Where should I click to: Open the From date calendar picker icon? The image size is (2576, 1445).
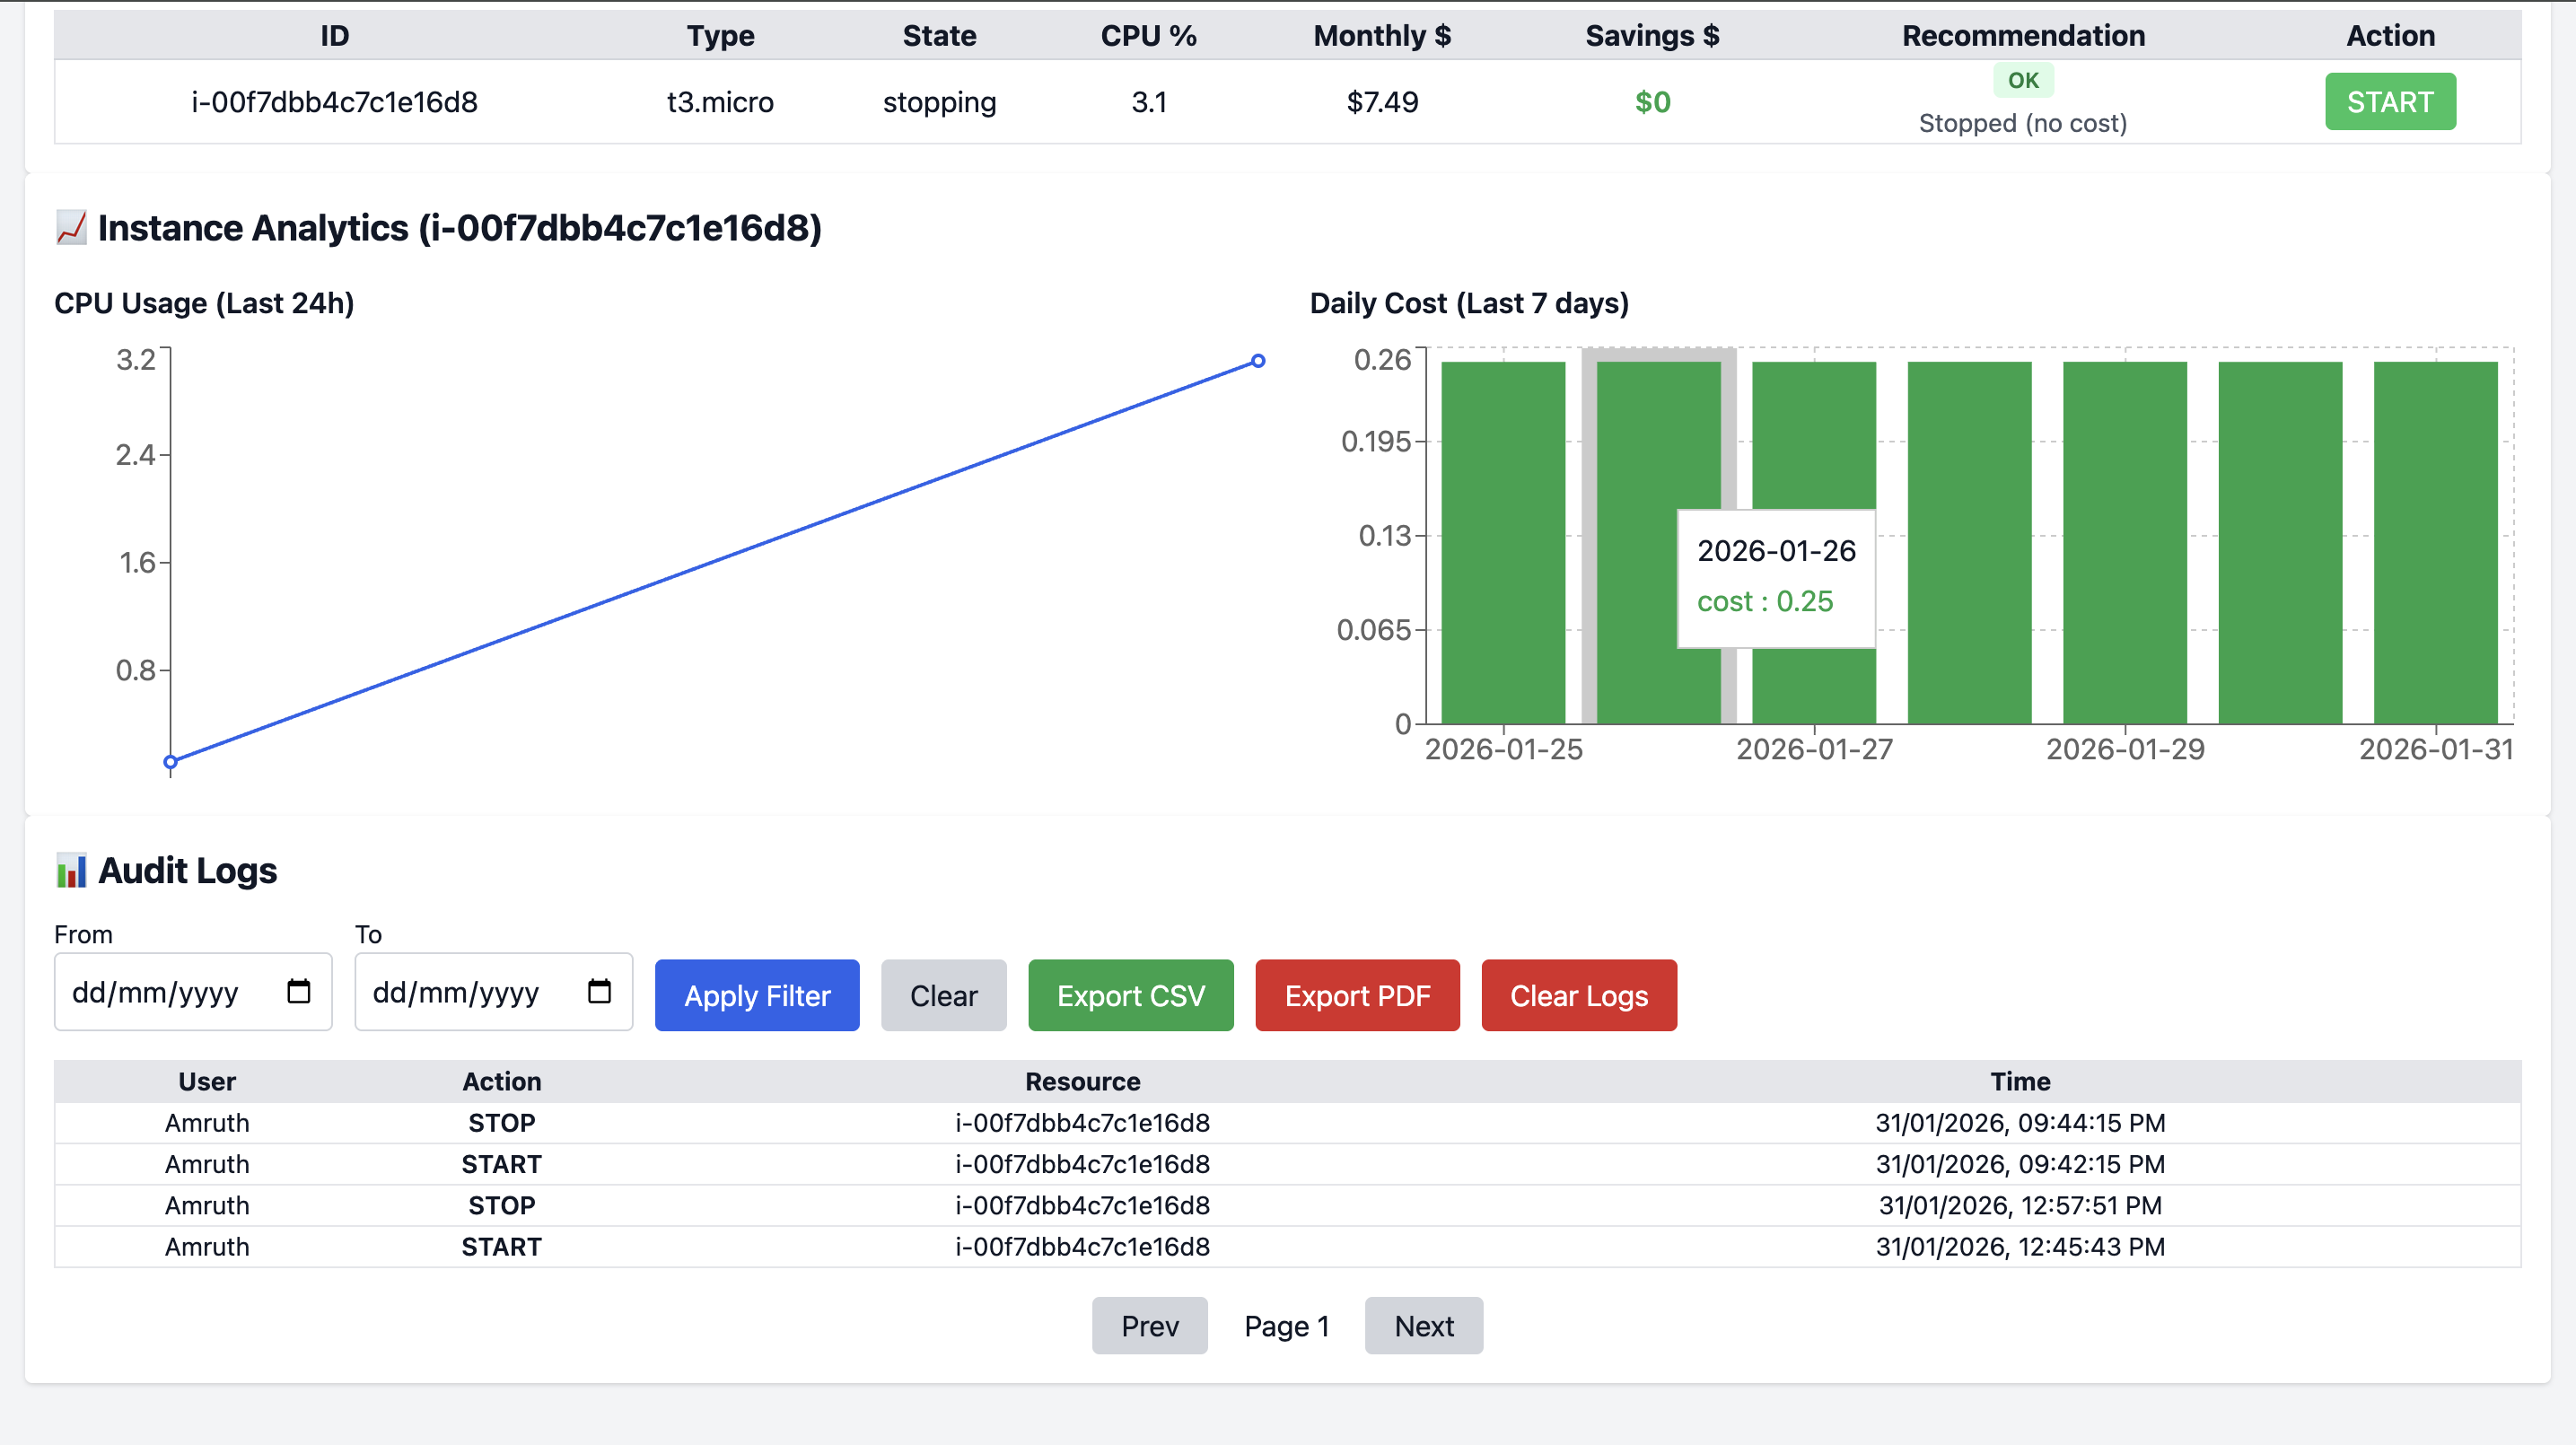298,991
